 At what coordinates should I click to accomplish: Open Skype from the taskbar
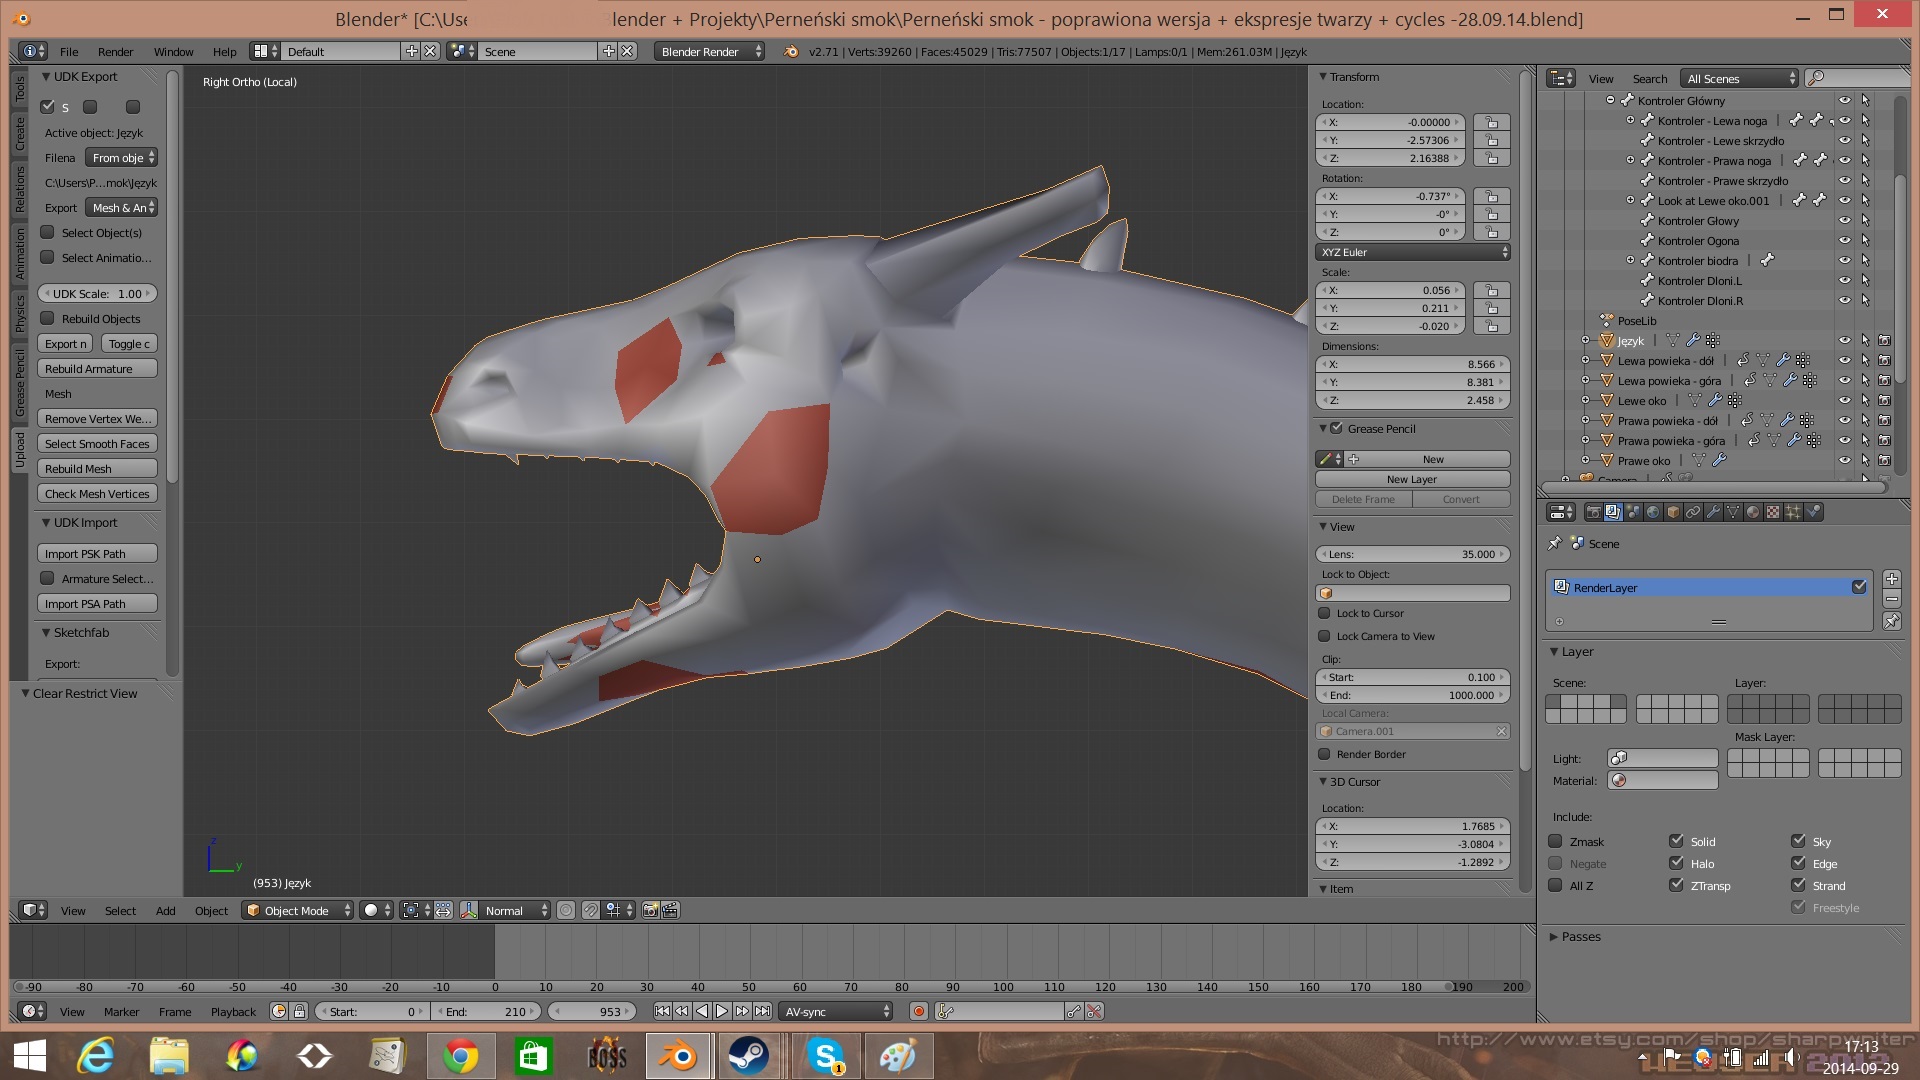click(826, 1056)
